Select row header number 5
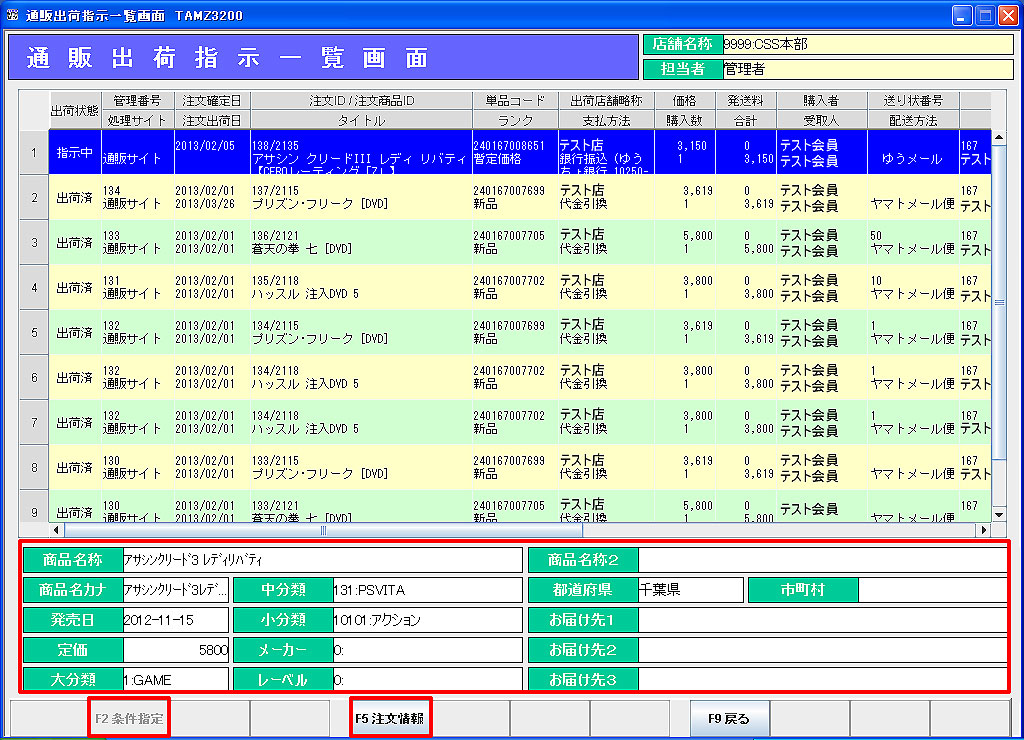Screen dimensions: 1024x740 pyautogui.click(x=34, y=332)
